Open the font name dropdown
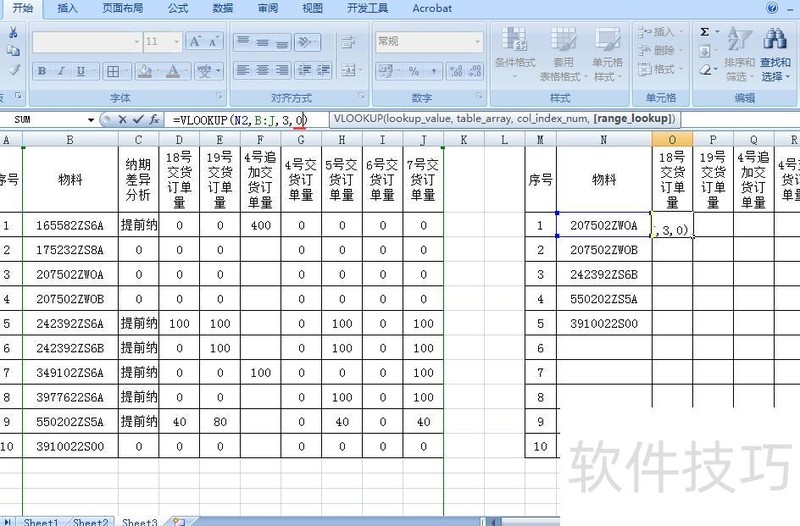Screen dimensions: 800x526 (136, 42)
